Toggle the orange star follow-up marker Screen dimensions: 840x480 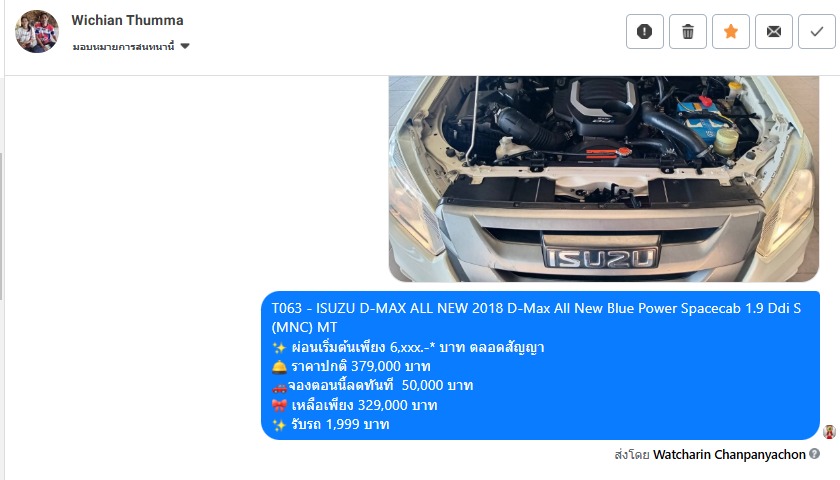[731, 32]
